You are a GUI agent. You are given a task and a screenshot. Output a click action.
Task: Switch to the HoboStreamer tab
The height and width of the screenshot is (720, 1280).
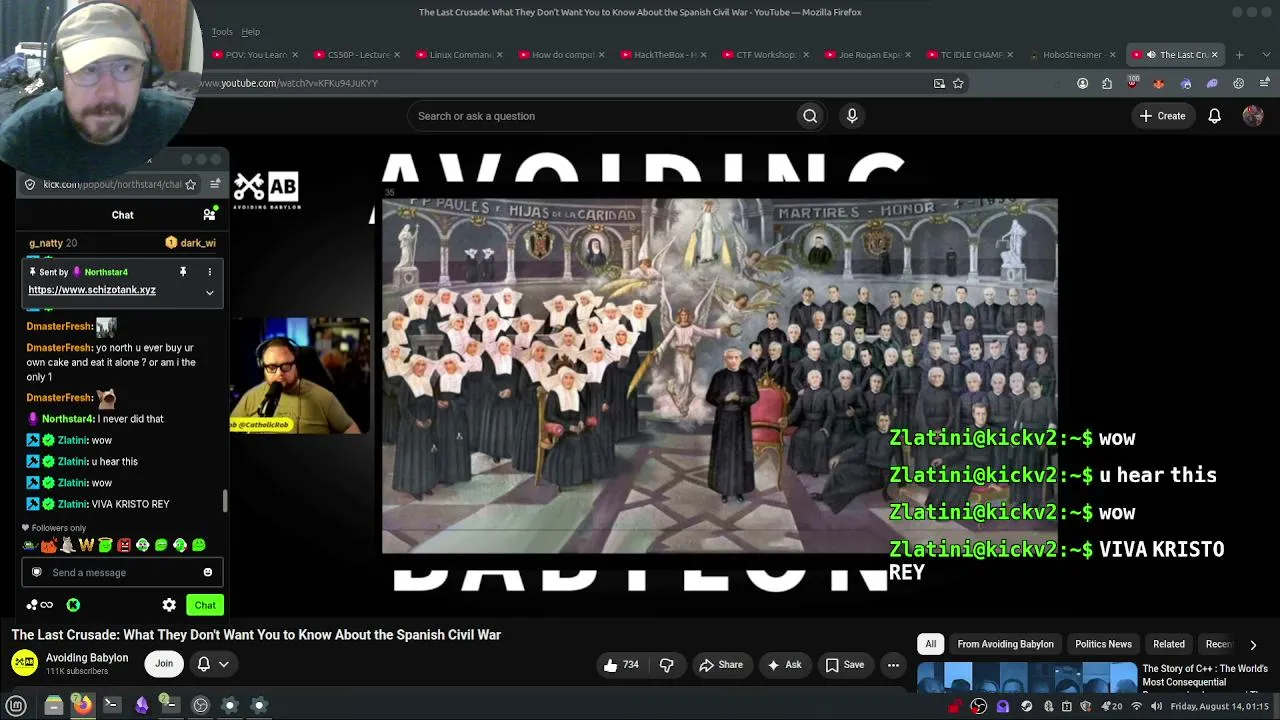point(1073,55)
